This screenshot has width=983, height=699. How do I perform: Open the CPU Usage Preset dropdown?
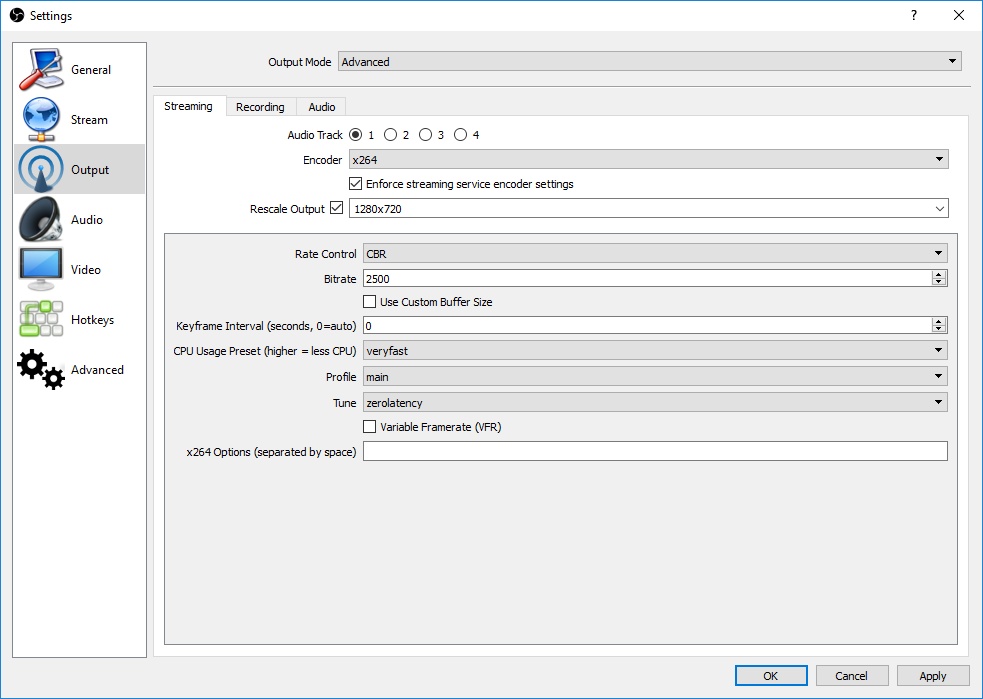[655, 350]
